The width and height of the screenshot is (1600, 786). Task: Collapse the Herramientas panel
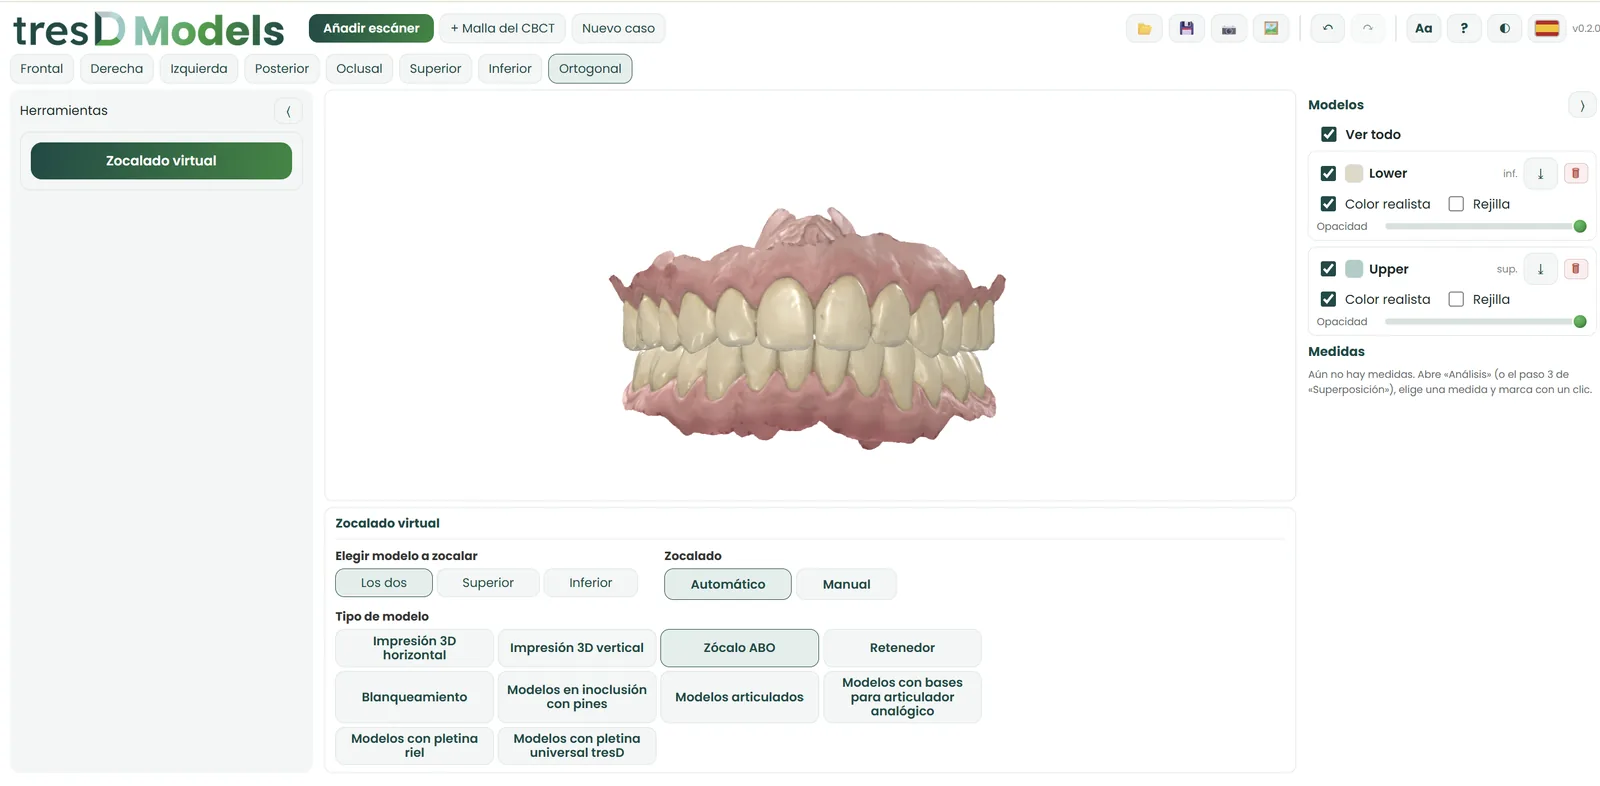point(288,111)
